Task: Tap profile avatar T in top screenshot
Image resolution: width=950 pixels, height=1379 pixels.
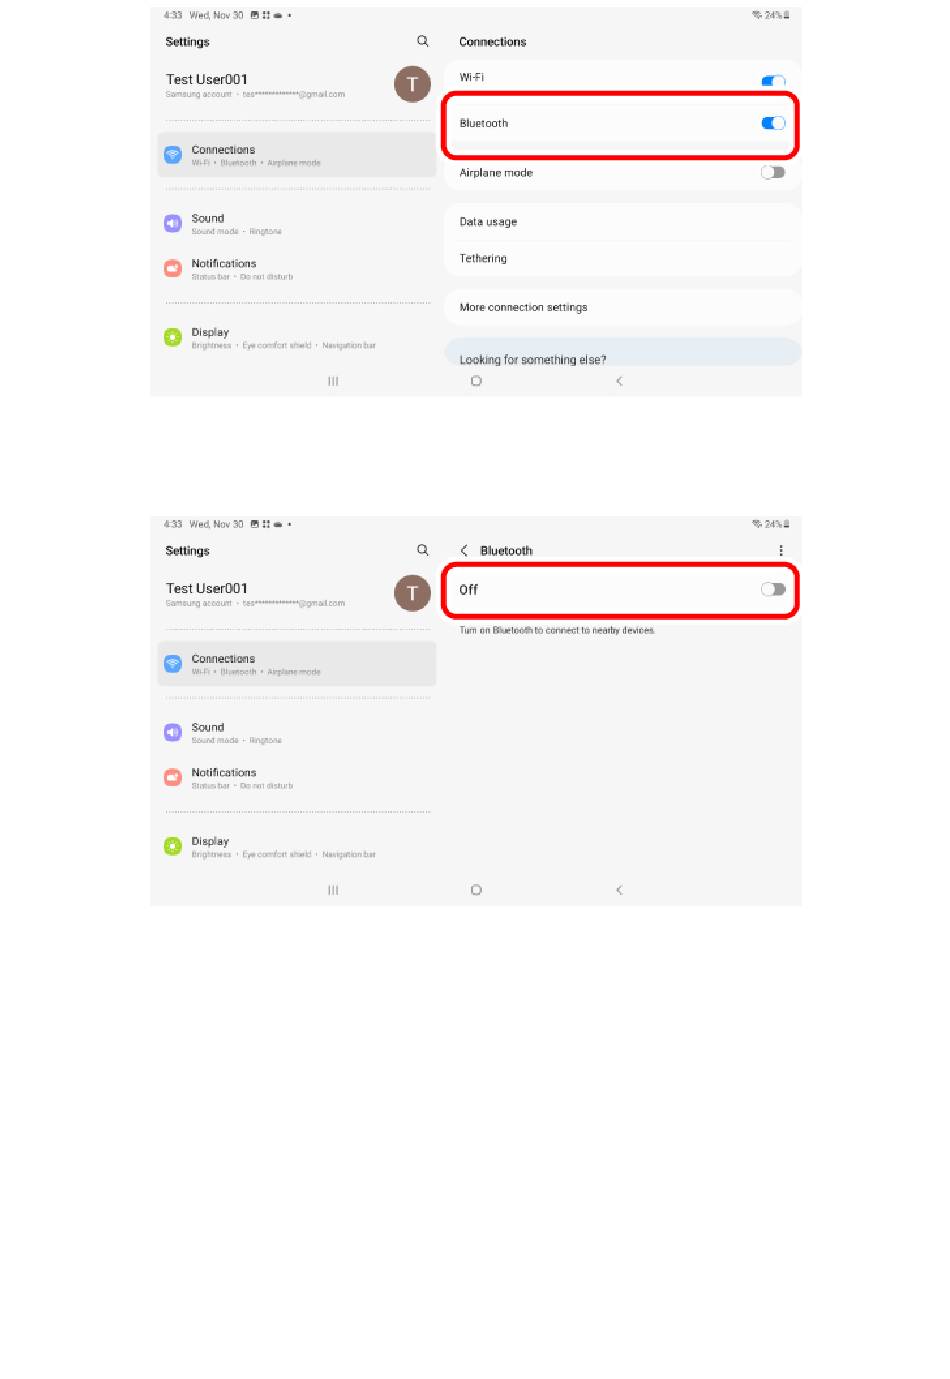Action: (x=412, y=85)
